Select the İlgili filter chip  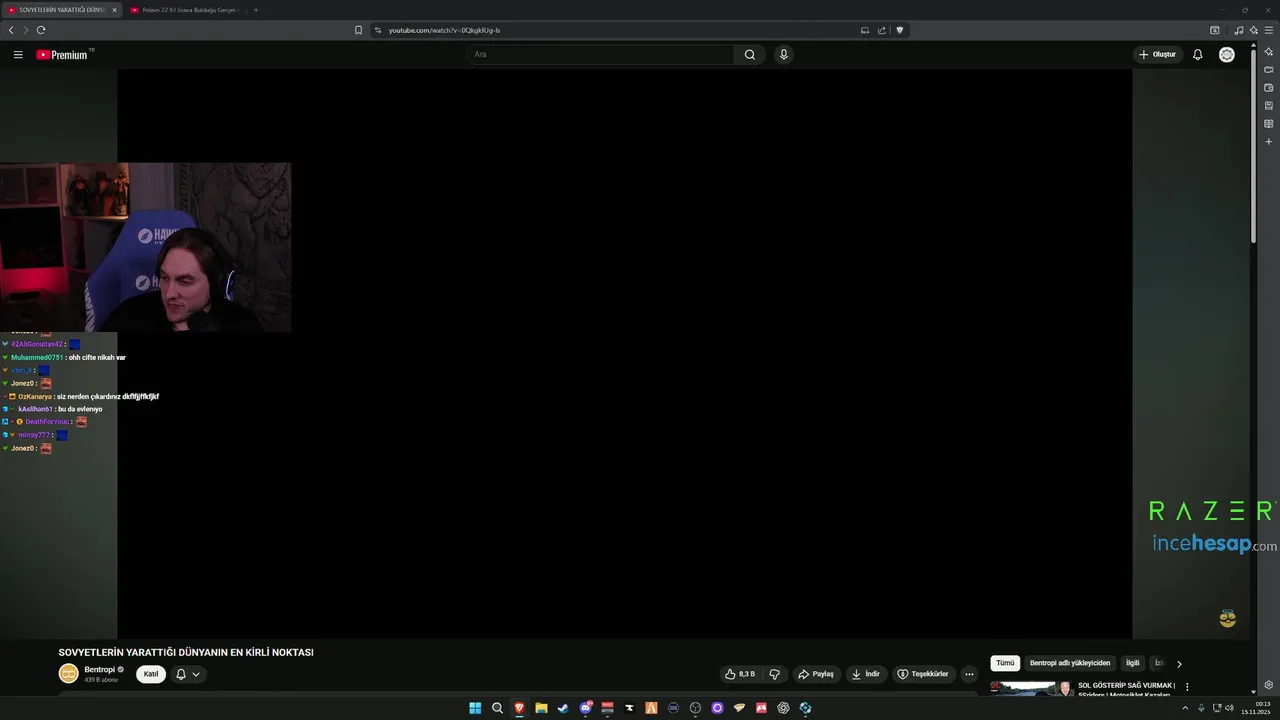tap(1133, 663)
